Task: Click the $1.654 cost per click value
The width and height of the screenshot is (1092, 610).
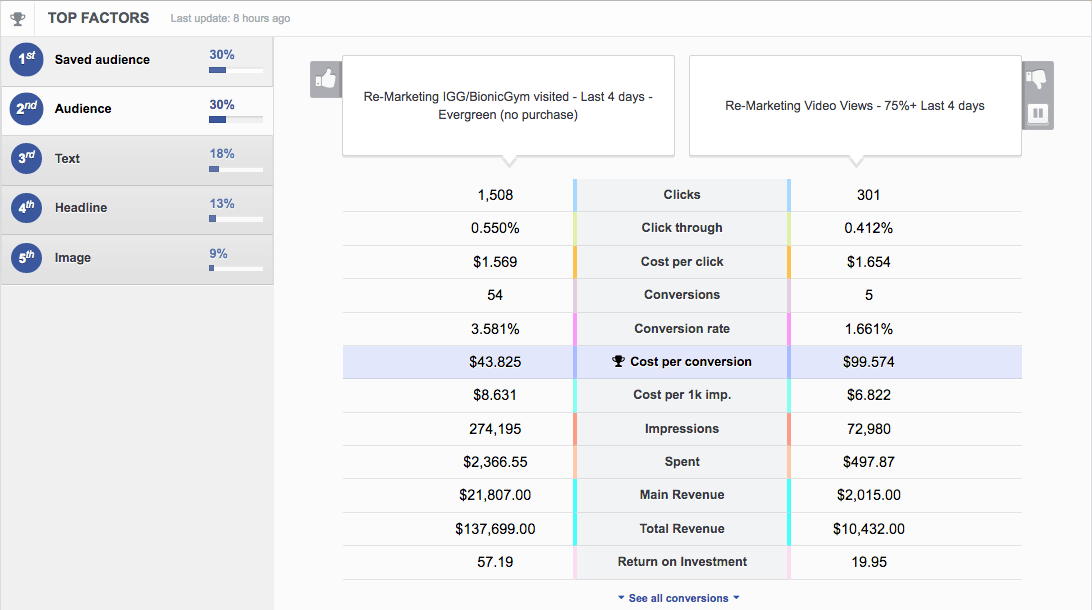Action: click(868, 262)
